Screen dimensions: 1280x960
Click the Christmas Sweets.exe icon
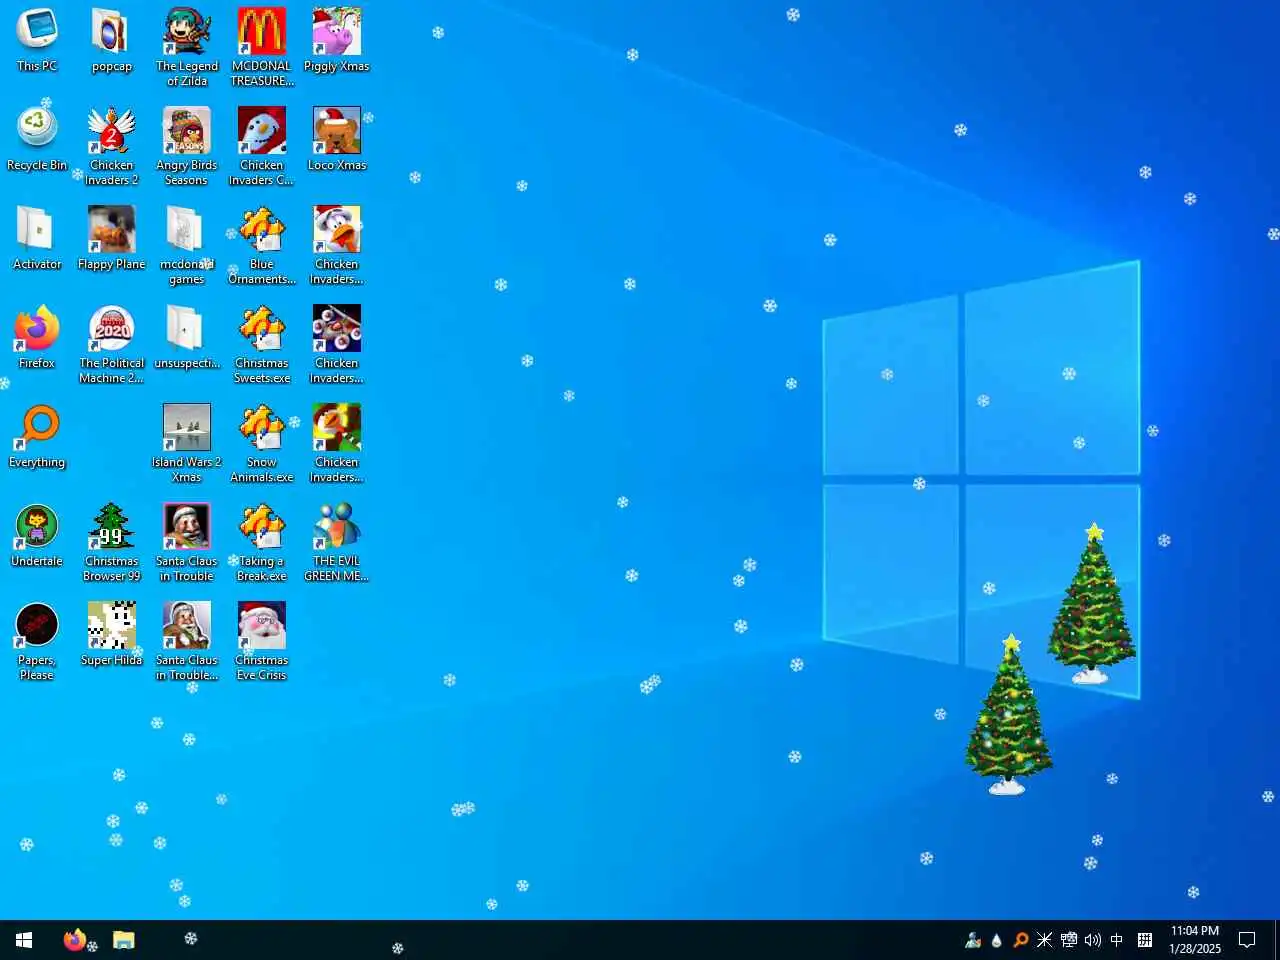[262, 345]
